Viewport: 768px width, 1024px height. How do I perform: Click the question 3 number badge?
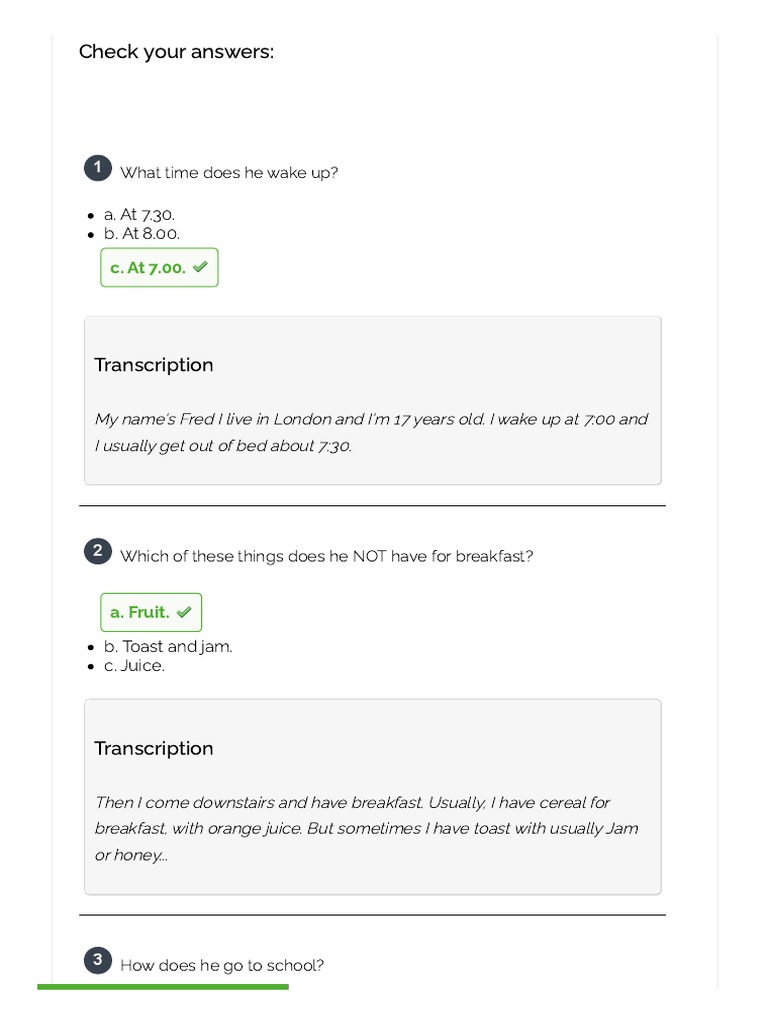pos(97,961)
